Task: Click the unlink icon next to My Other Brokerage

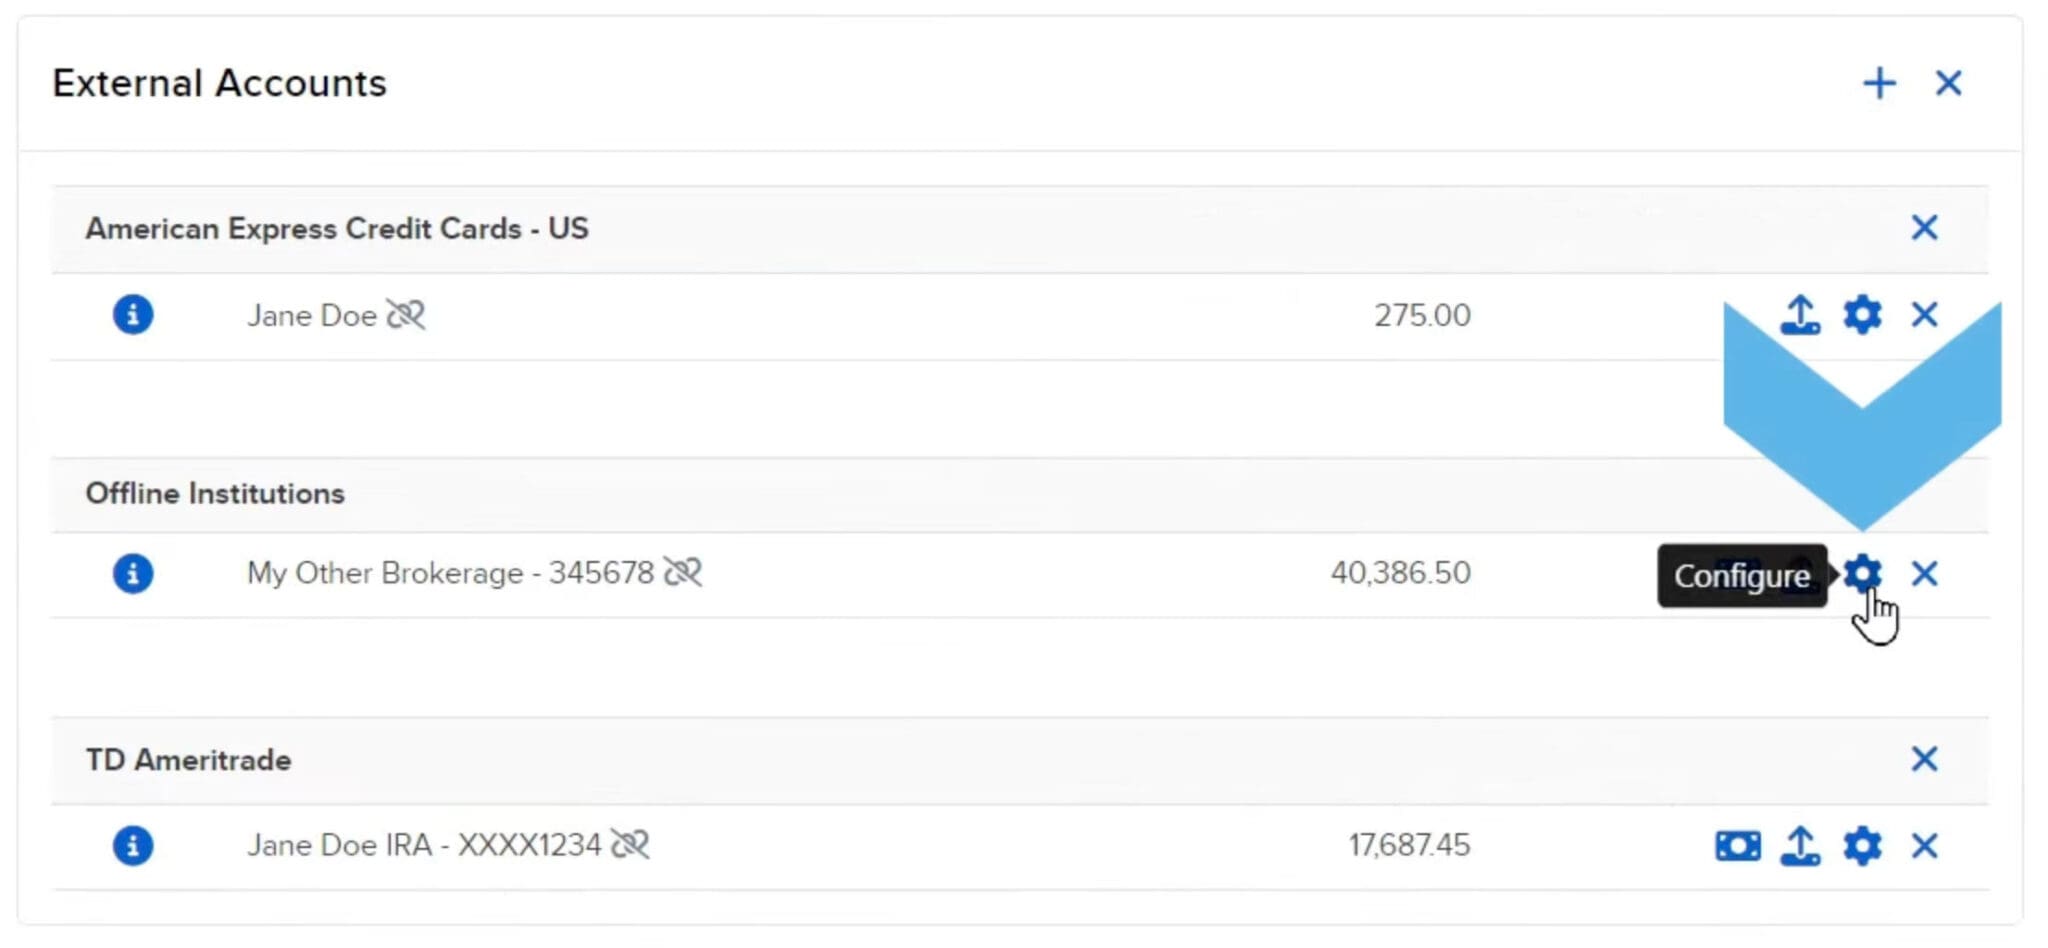Action: 685,572
